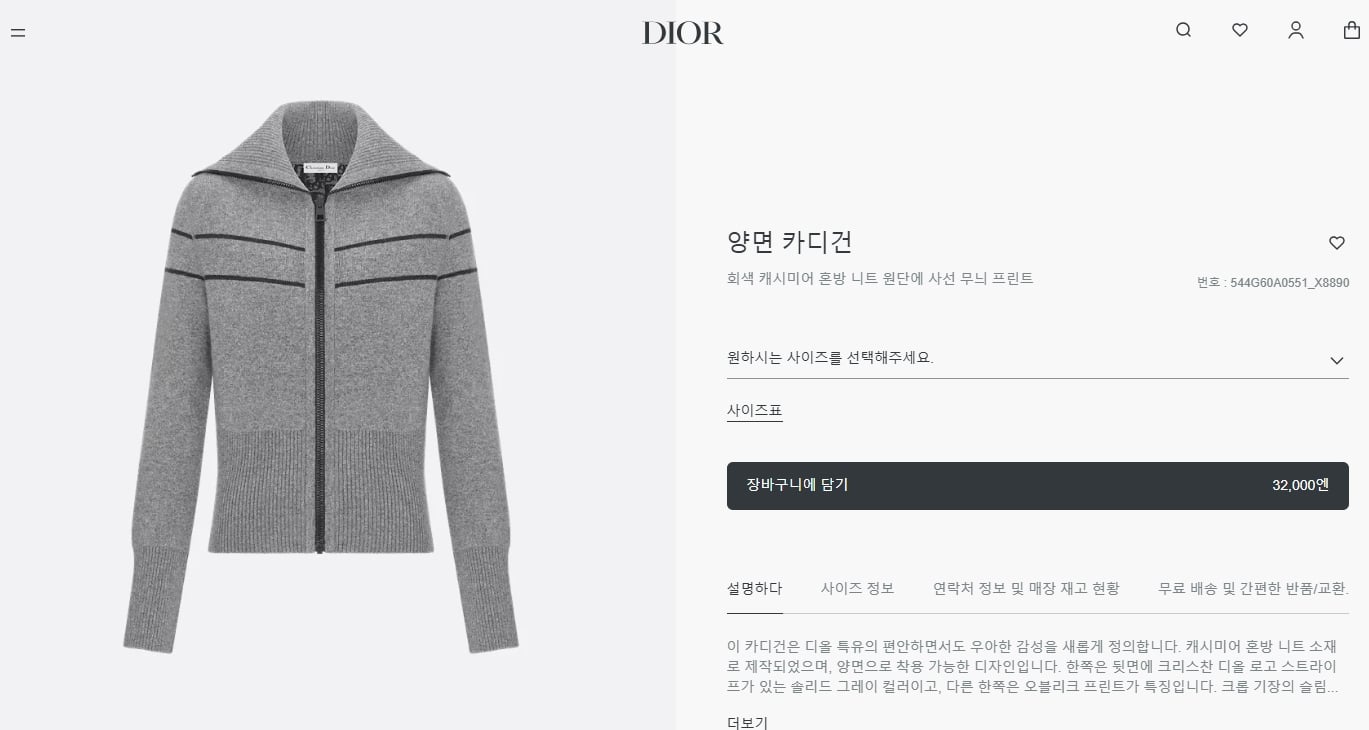Click the 장바구니에 담기 button
This screenshot has height=730, width=1369.
pyautogui.click(x=1038, y=485)
